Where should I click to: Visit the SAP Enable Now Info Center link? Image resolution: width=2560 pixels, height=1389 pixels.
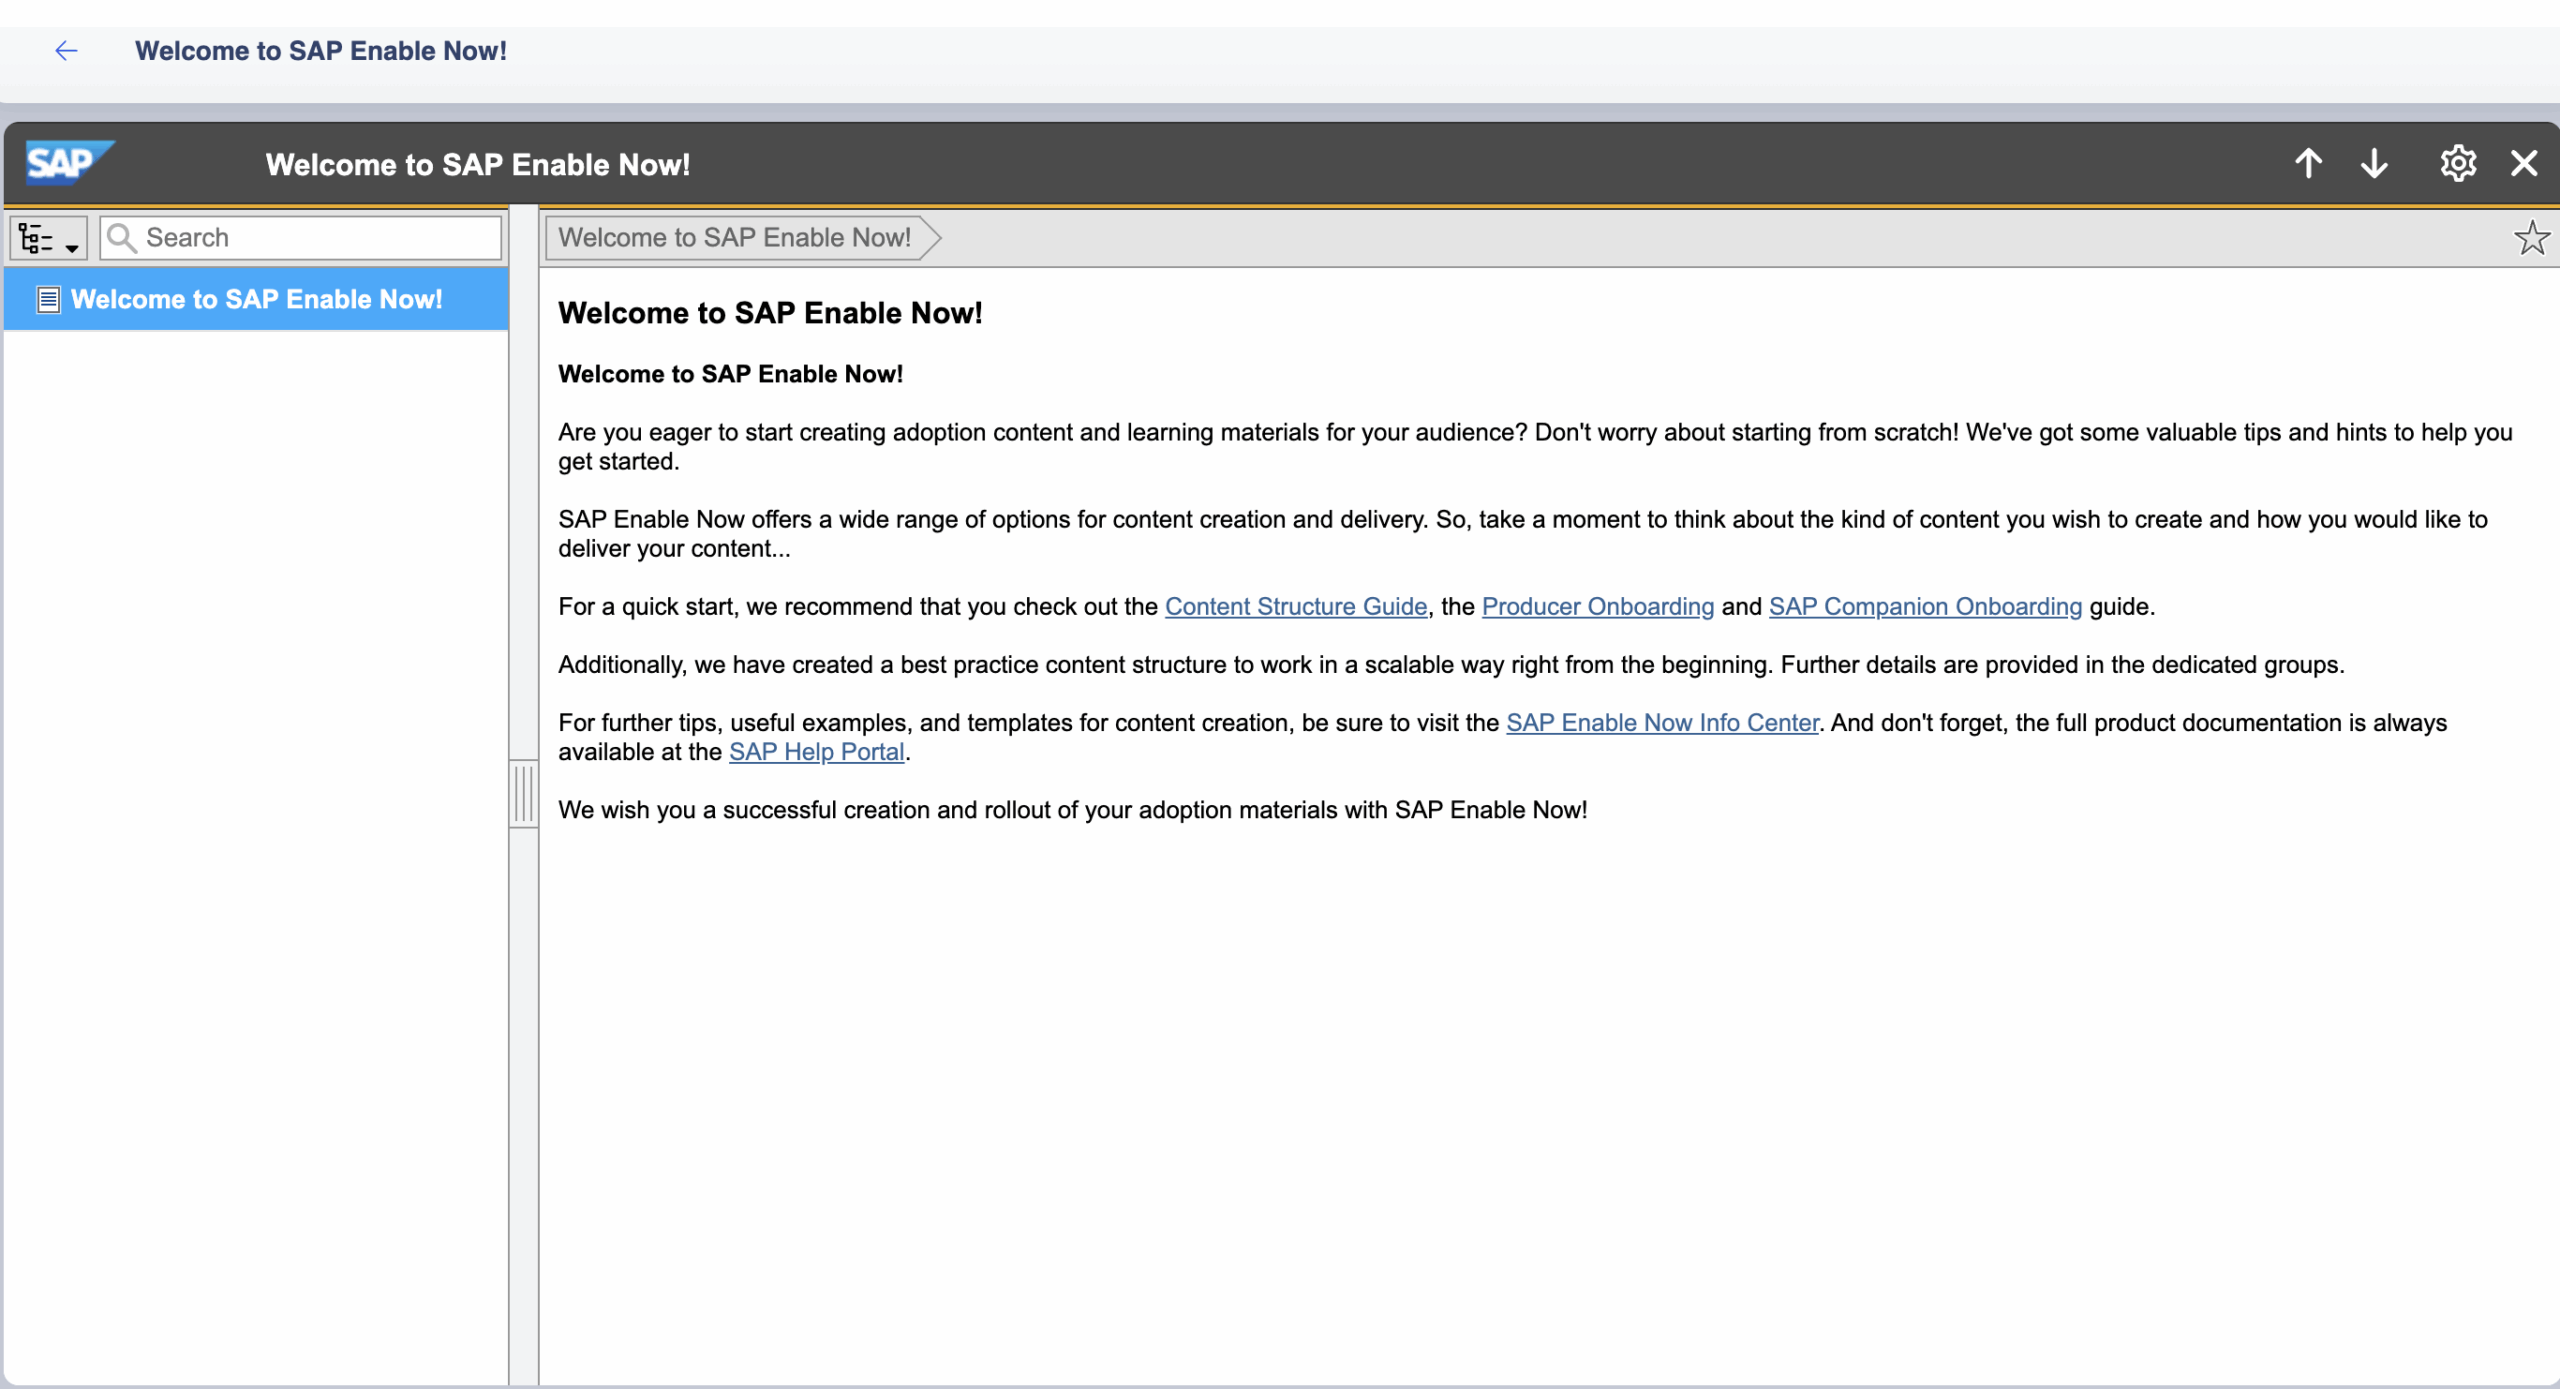coord(1662,723)
